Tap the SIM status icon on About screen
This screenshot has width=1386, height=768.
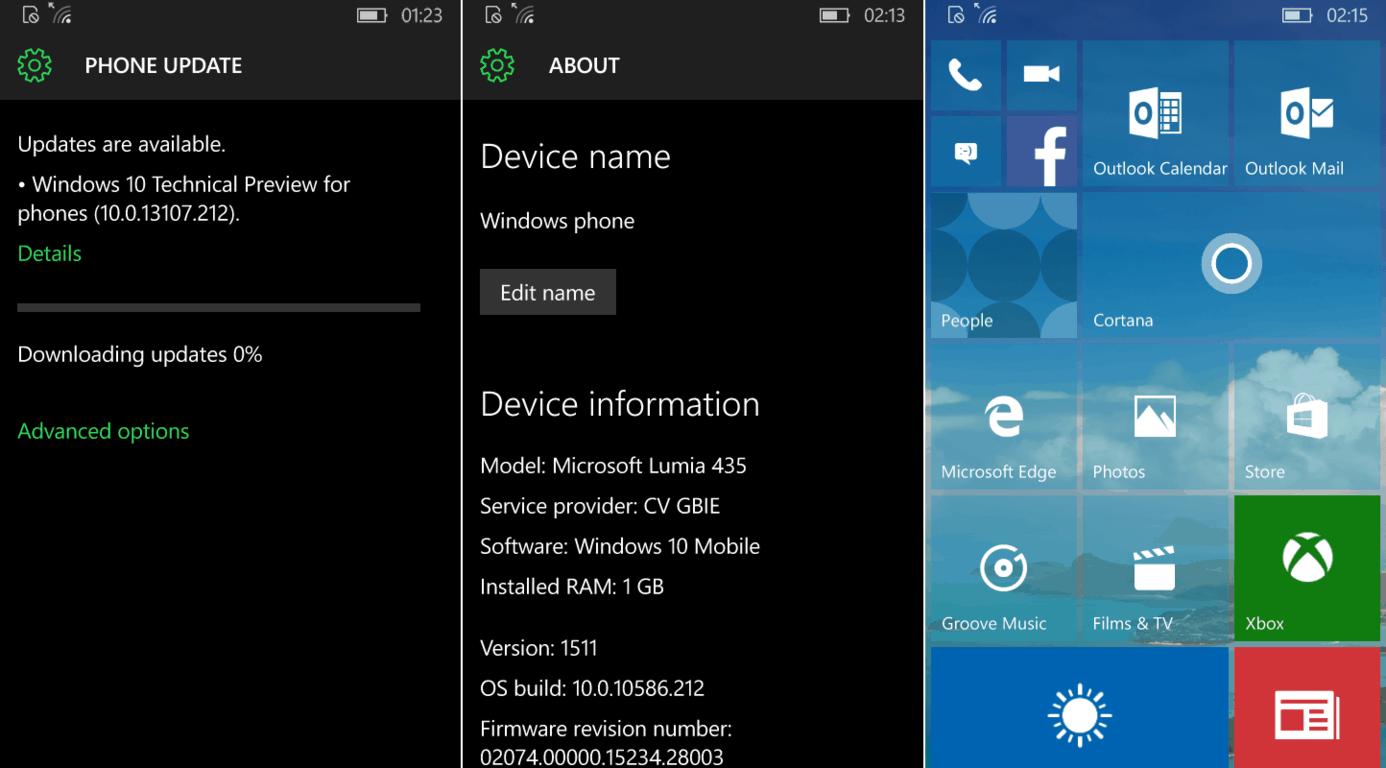(493, 15)
